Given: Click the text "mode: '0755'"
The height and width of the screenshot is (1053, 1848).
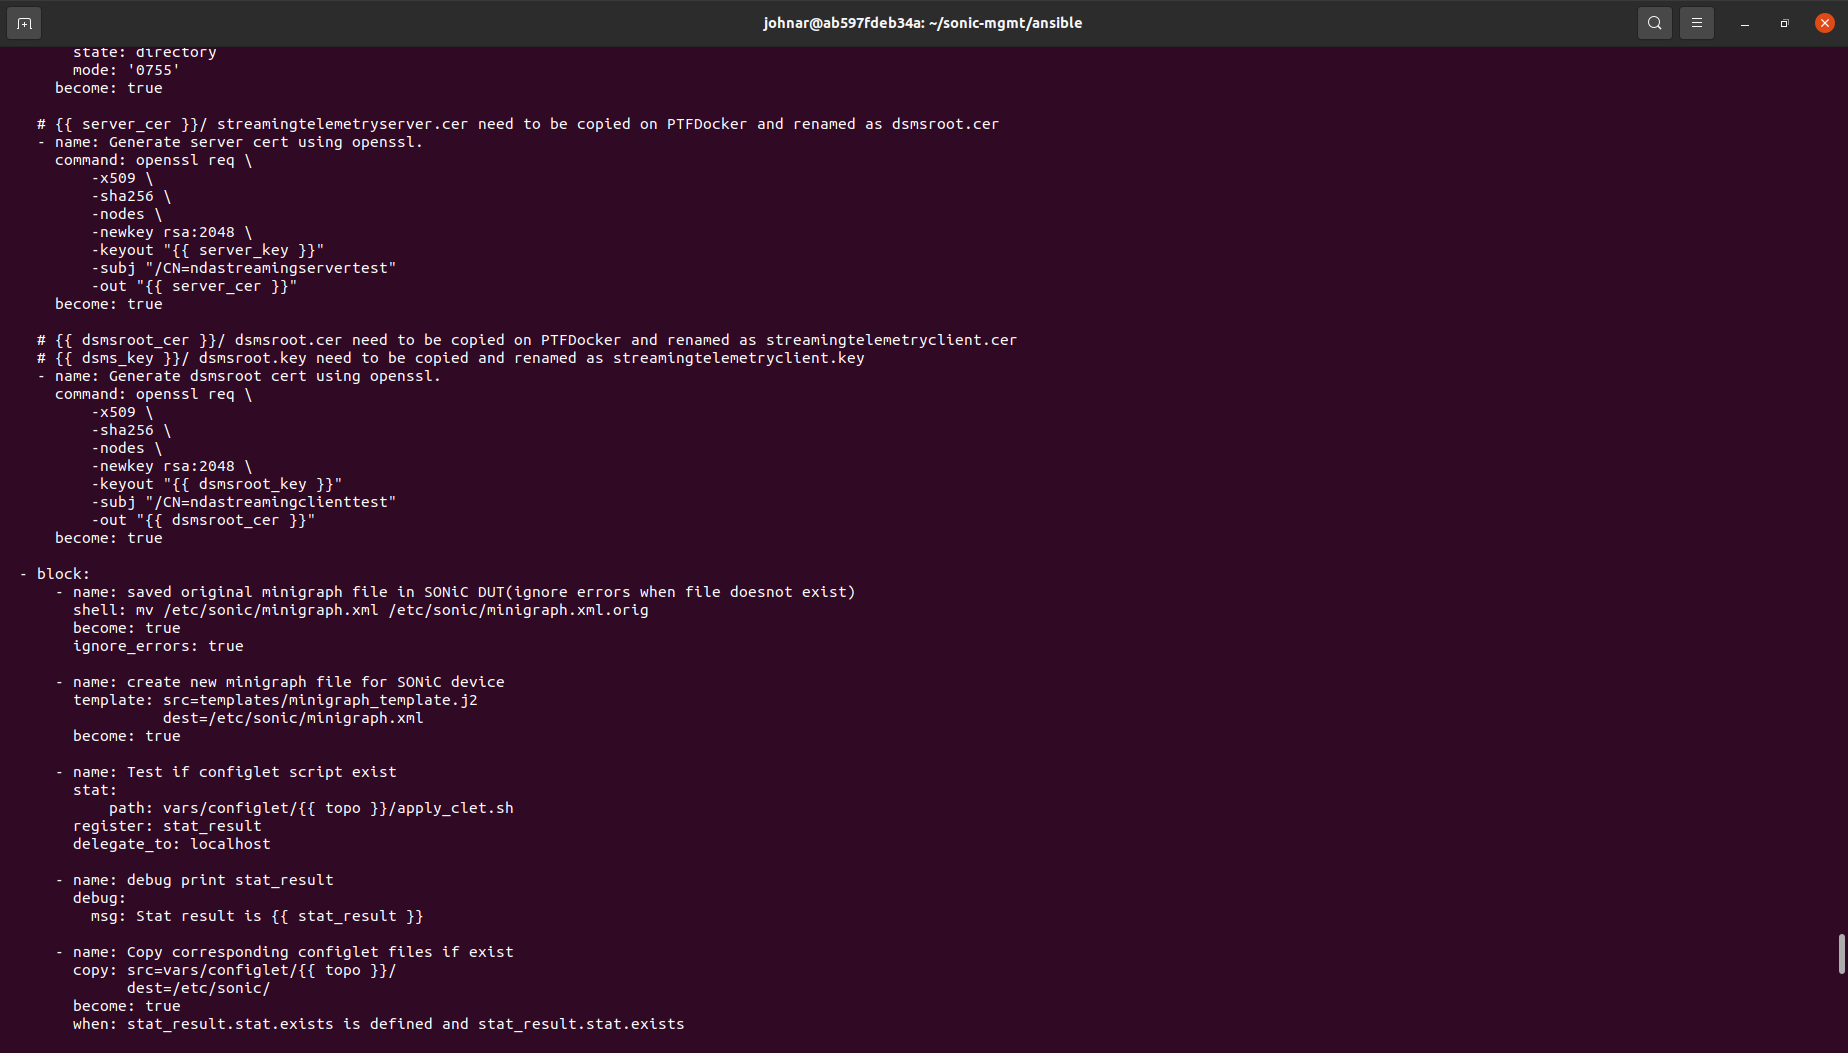Looking at the screenshot, I should click(x=126, y=70).
